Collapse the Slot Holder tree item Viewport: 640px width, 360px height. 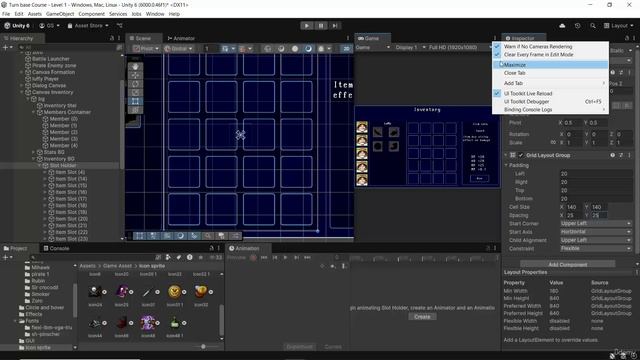(x=40, y=166)
